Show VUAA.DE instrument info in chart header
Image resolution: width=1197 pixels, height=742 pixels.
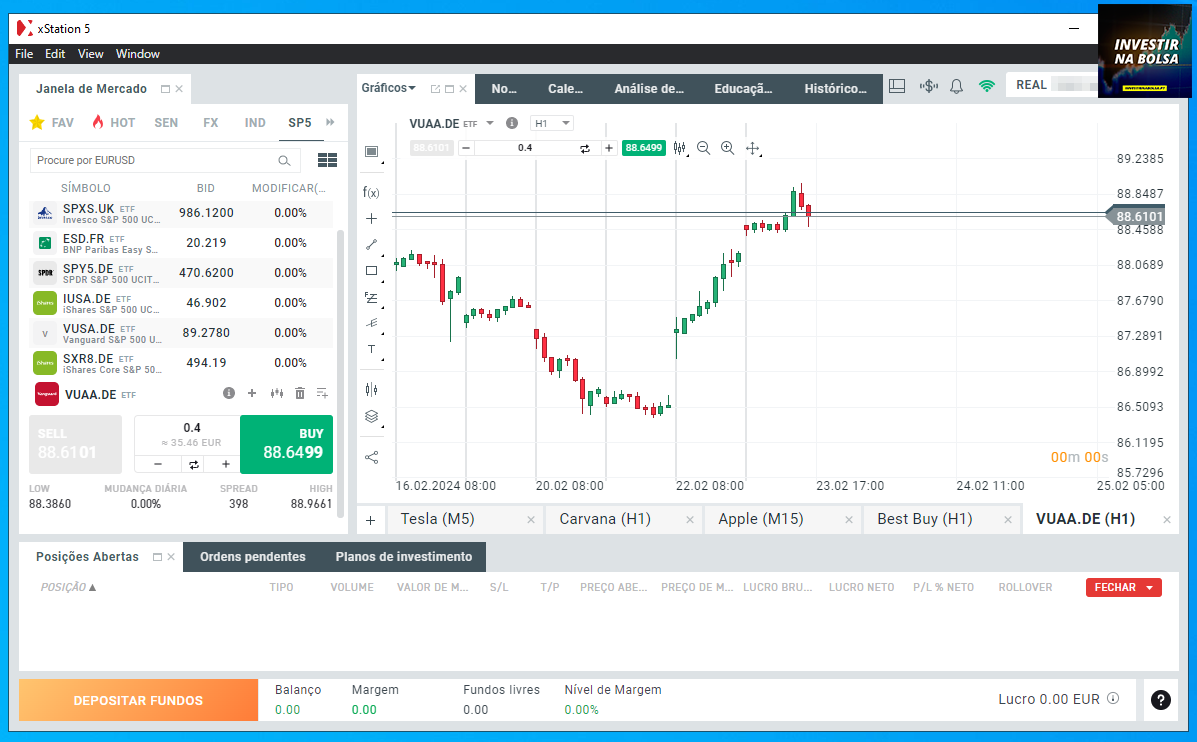(512, 123)
